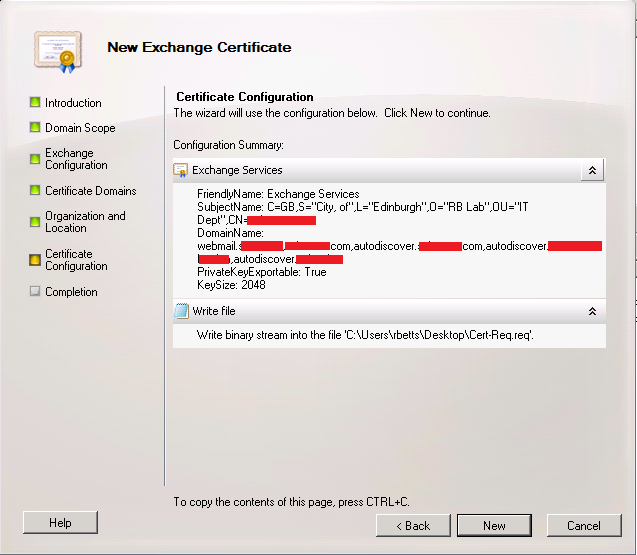Click the grey Completion step indicator
This screenshot has width=637, height=555.
[35, 291]
